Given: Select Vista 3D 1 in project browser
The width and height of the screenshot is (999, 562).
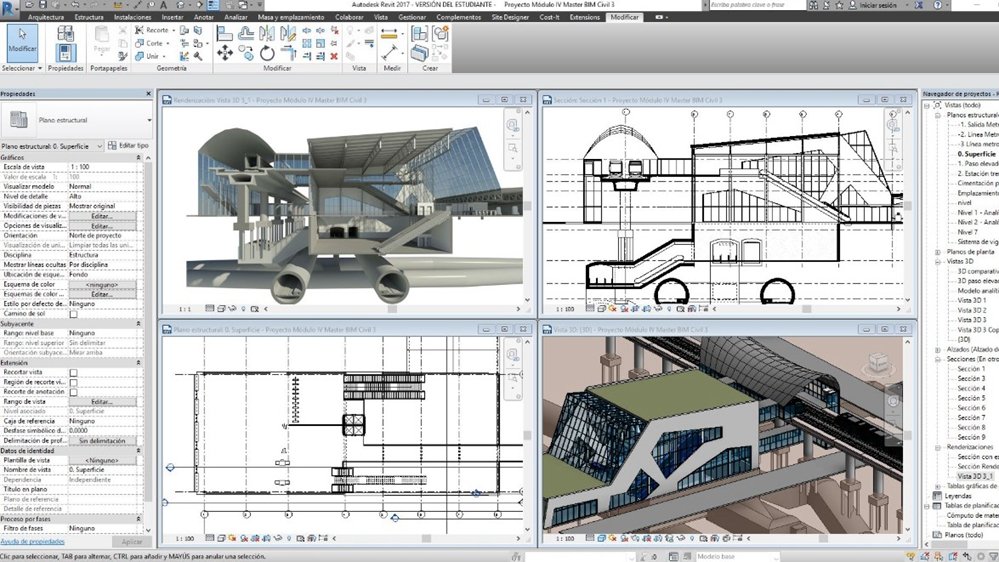Looking at the screenshot, I should pyautogui.click(x=972, y=301).
